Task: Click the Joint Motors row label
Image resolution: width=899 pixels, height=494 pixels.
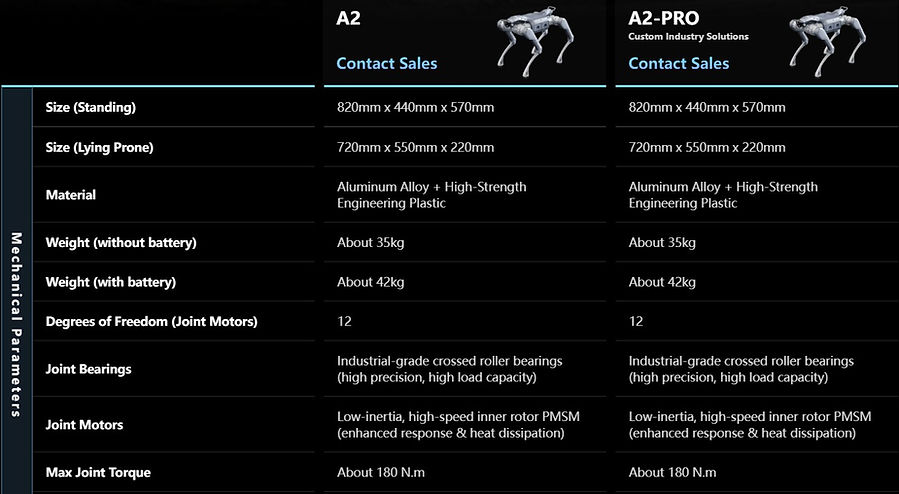Action: click(84, 425)
